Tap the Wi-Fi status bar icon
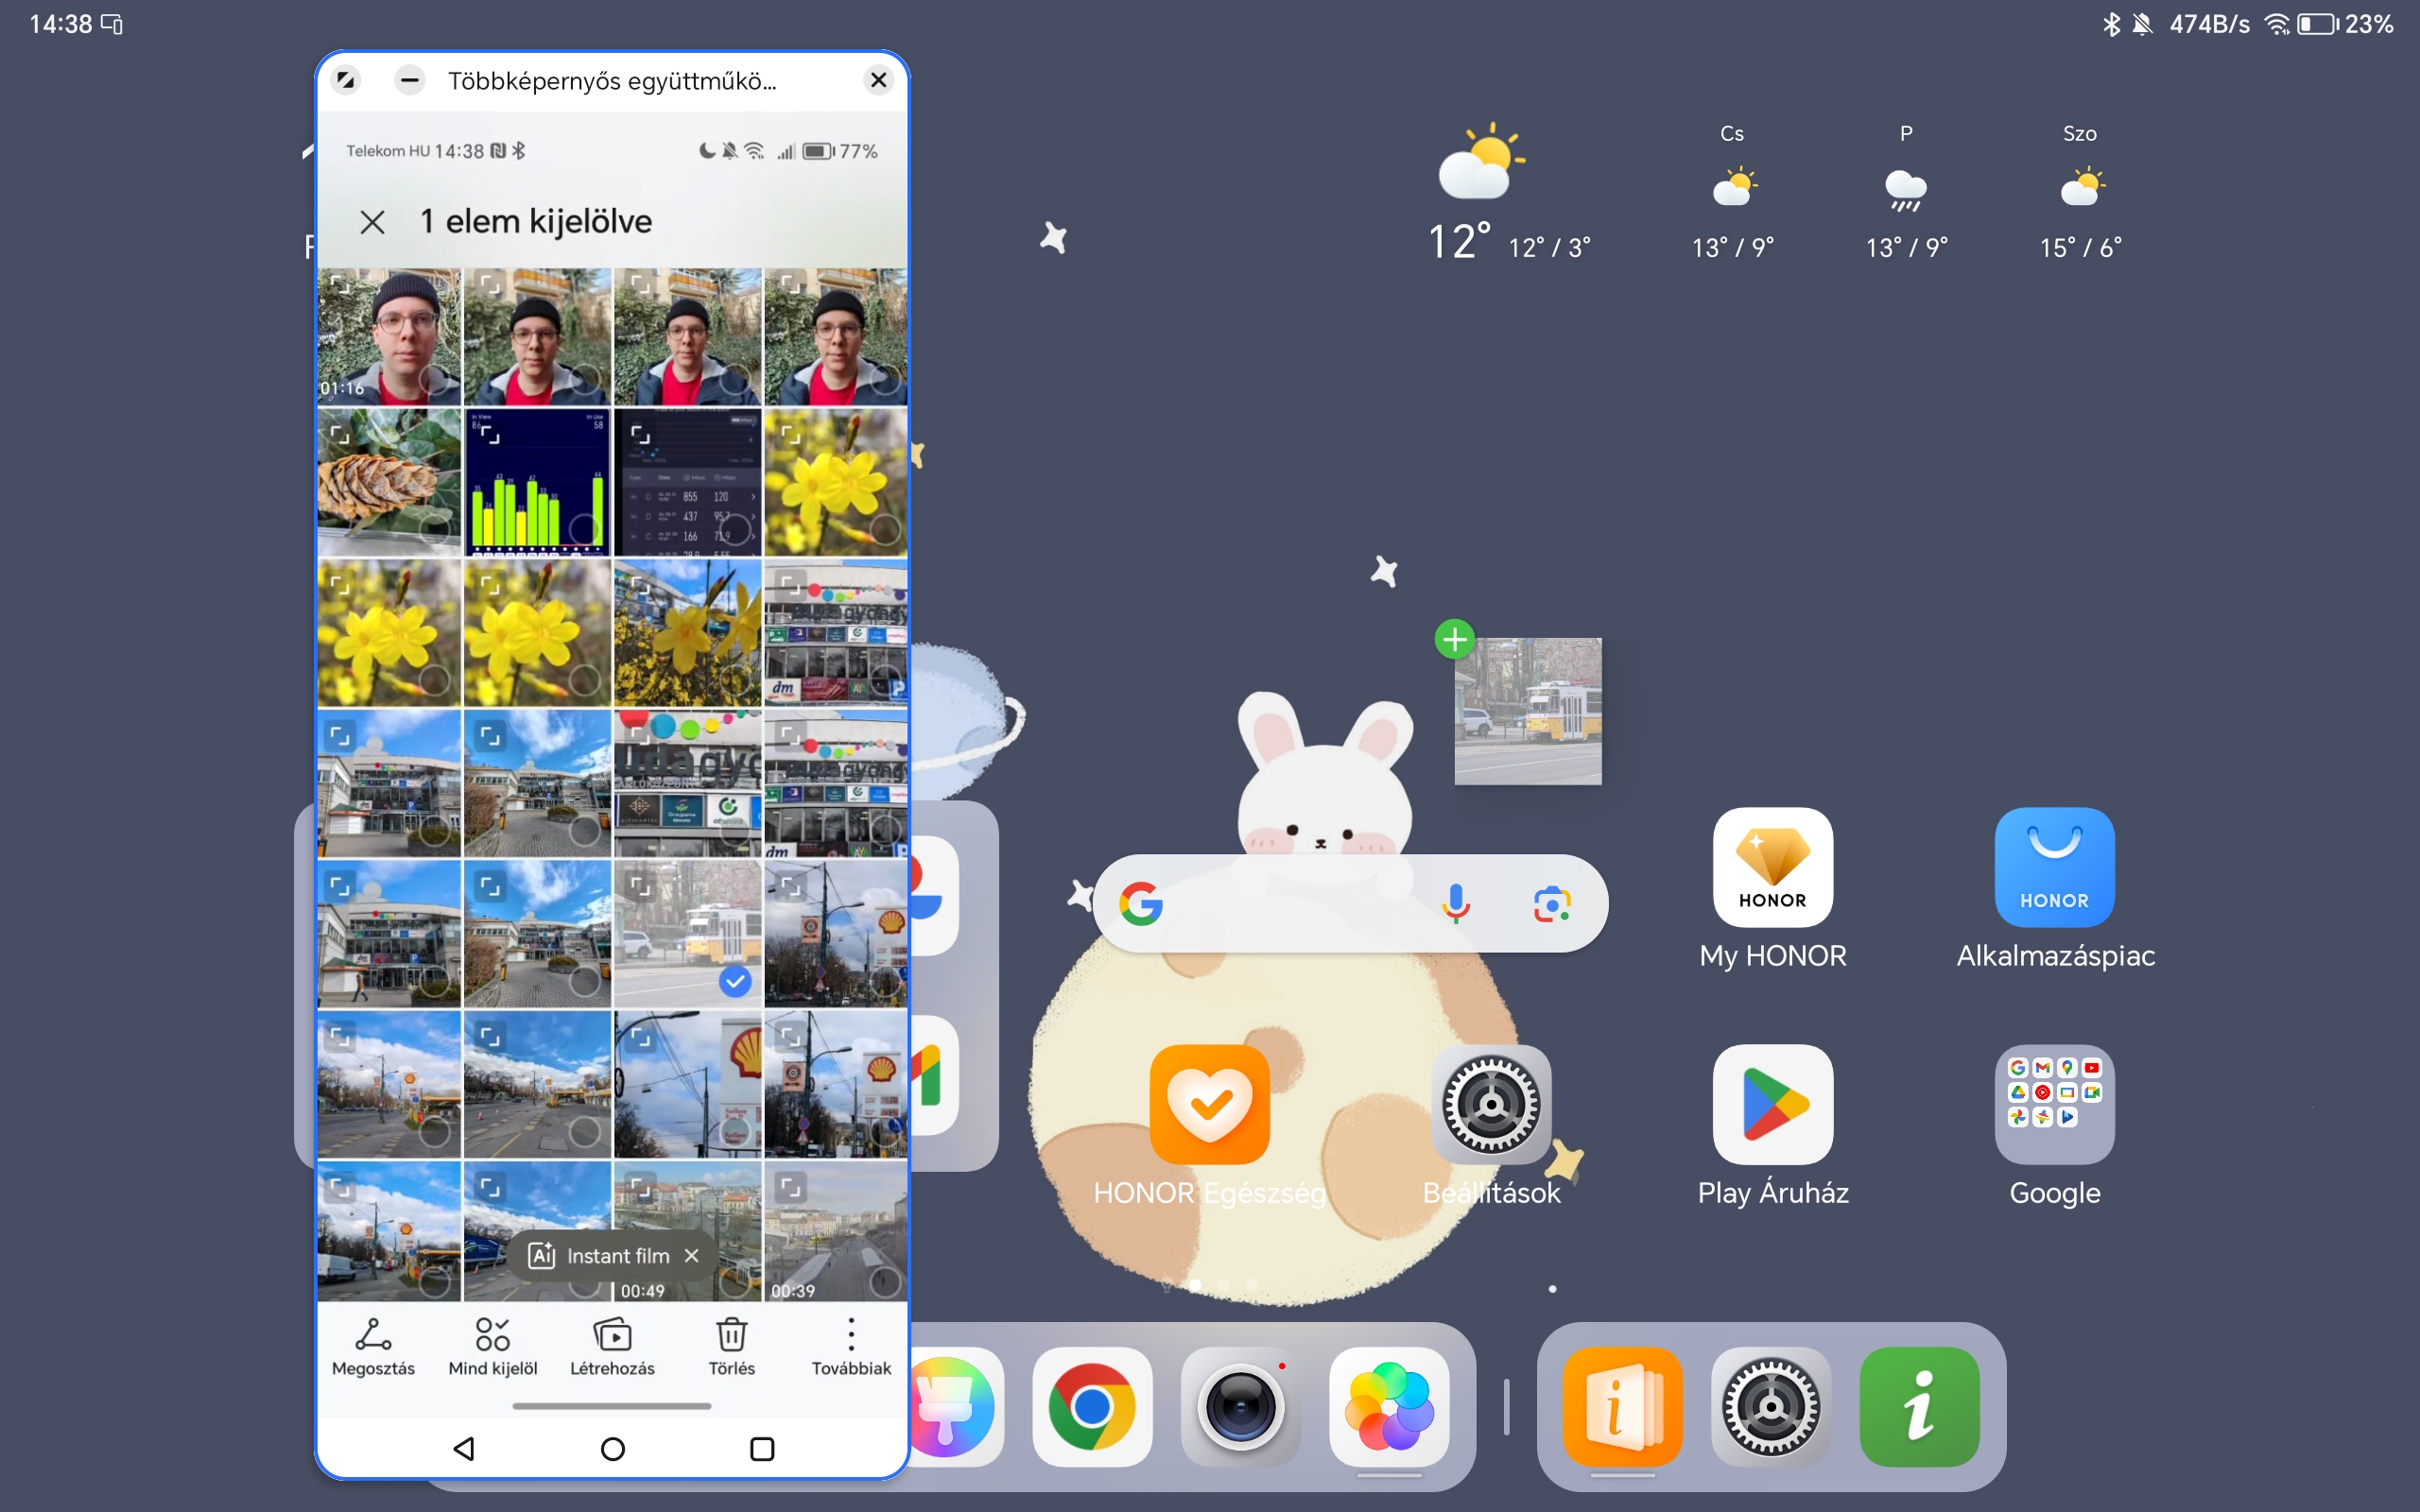 2277,24
